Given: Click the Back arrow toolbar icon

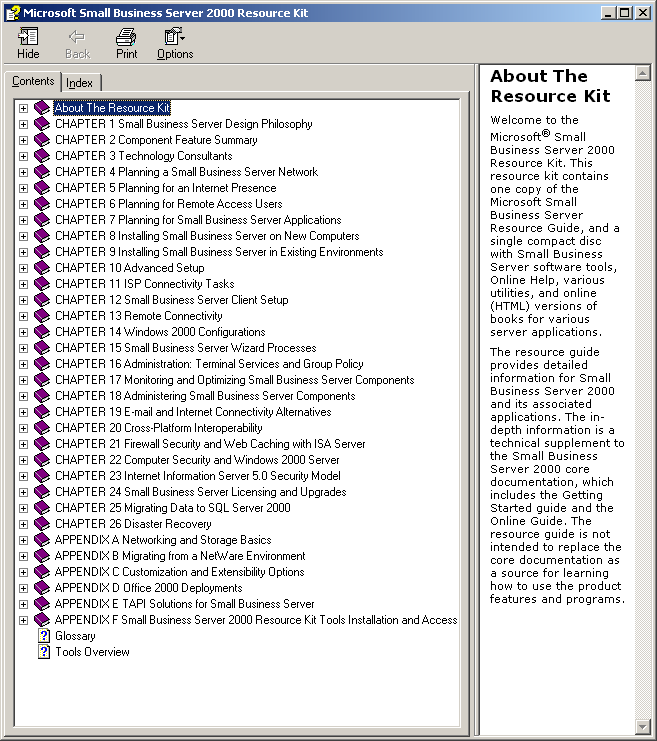Looking at the screenshot, I should [77, 43].
